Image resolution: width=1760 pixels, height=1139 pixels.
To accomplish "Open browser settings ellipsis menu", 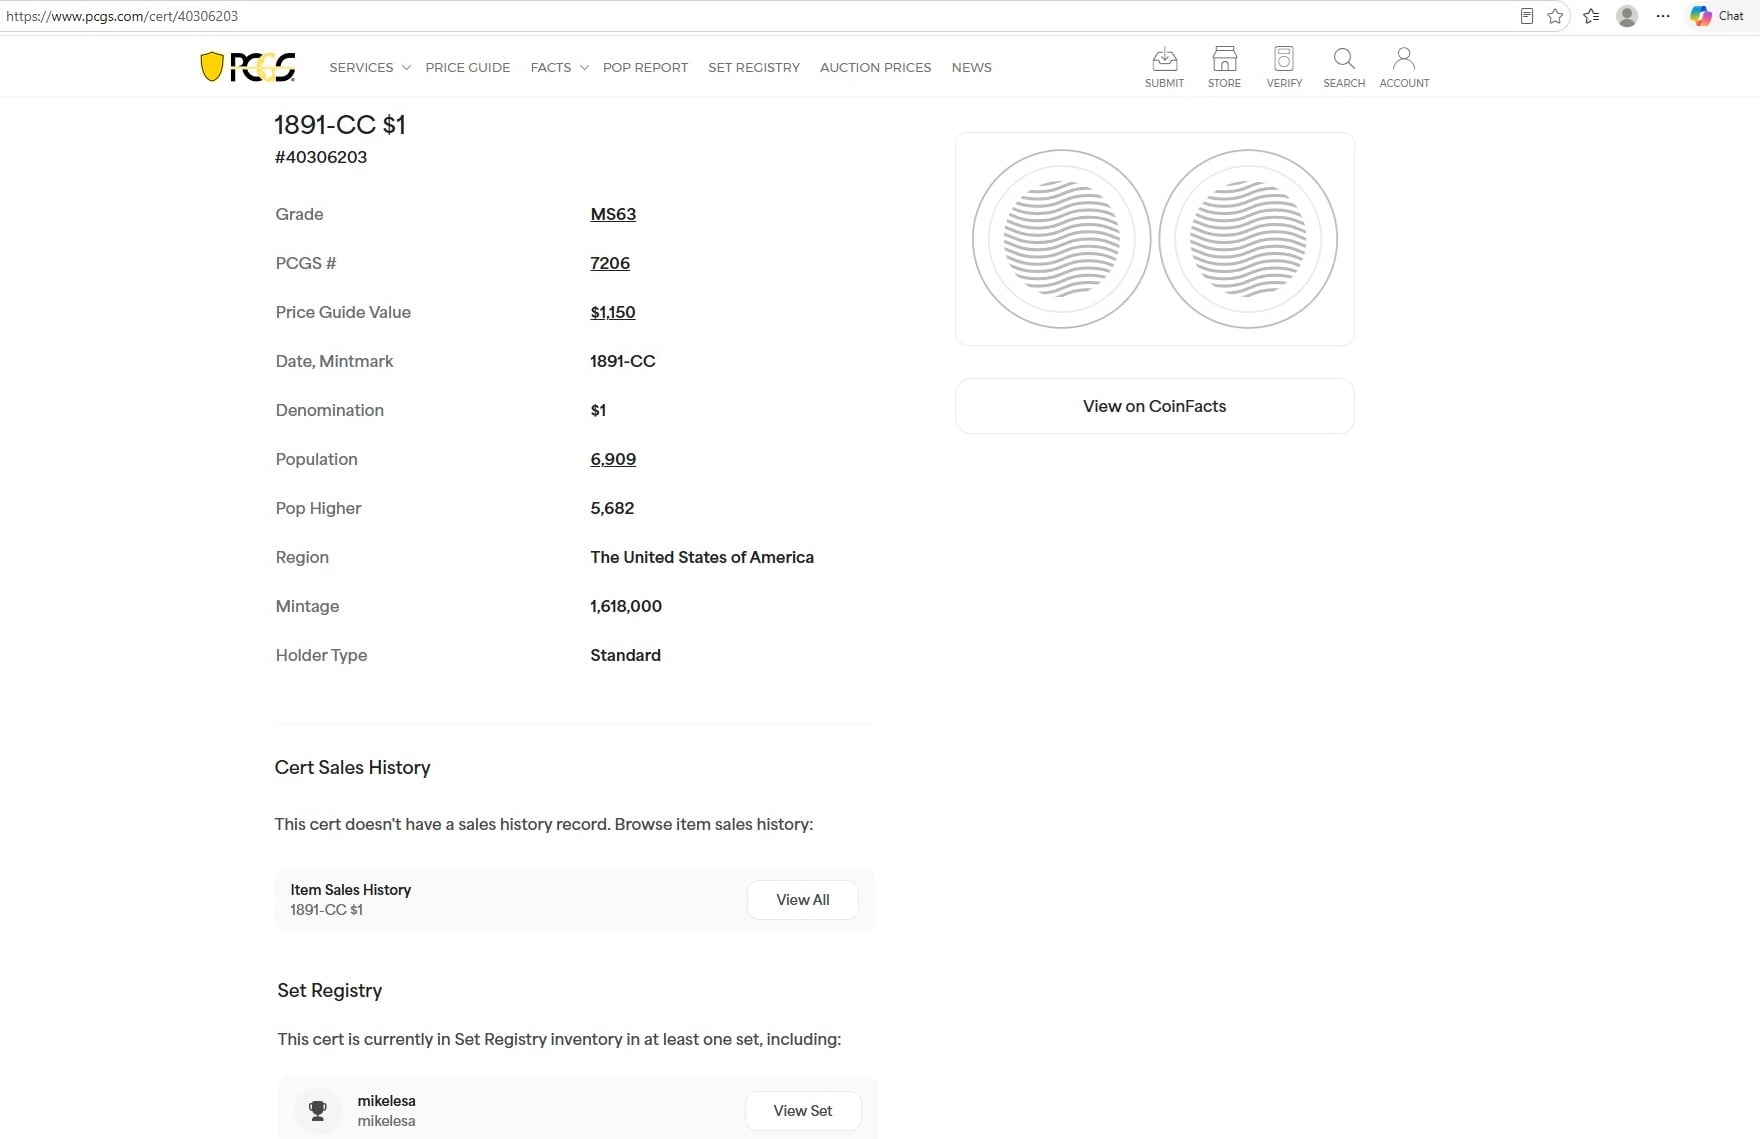I will click(x=1663, y=16).
